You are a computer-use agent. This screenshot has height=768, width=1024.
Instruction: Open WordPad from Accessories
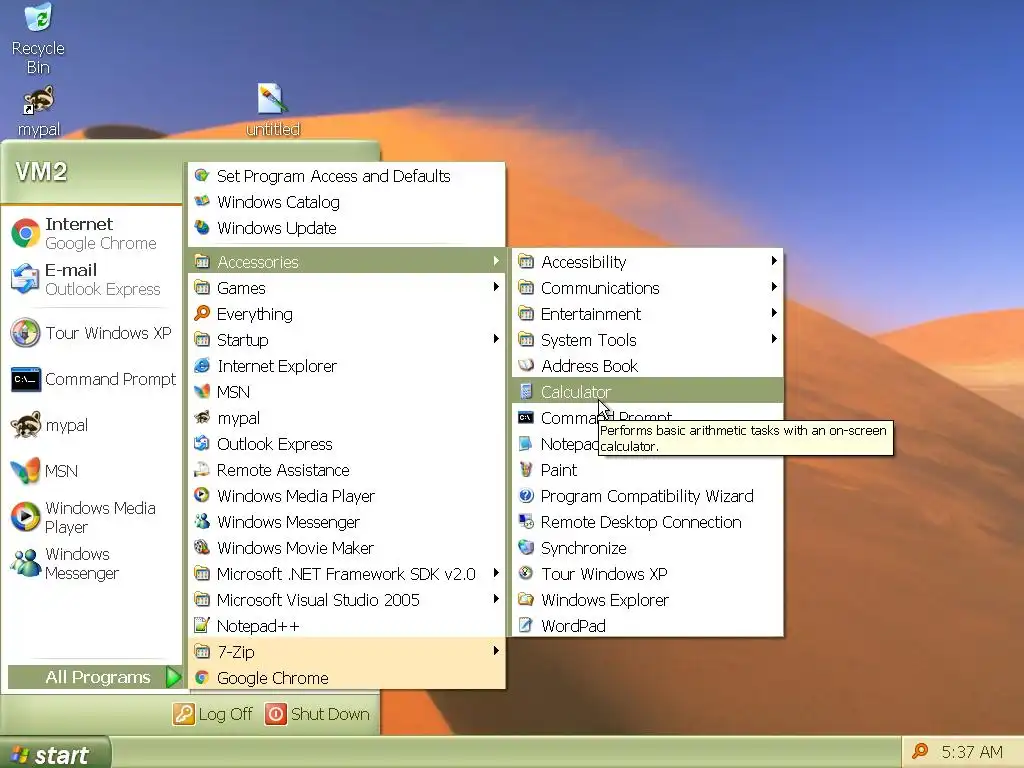[648, 626]
